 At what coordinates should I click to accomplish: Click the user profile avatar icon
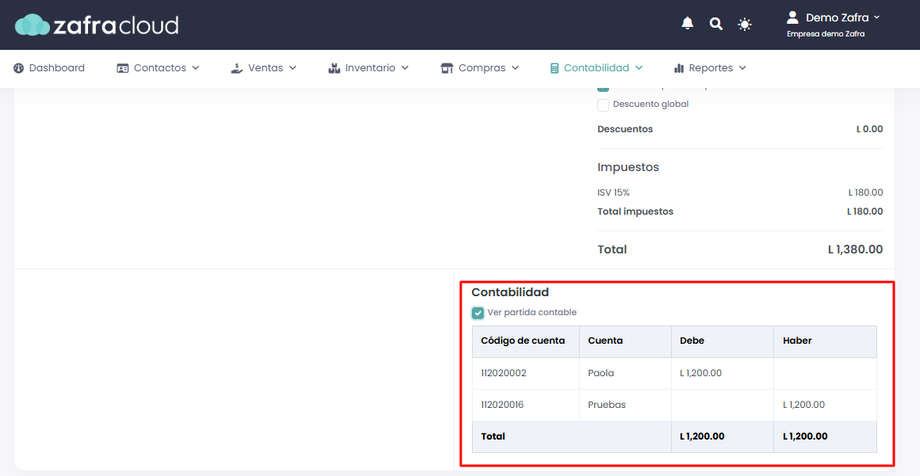pyautogui.click(x=793, y=18)
